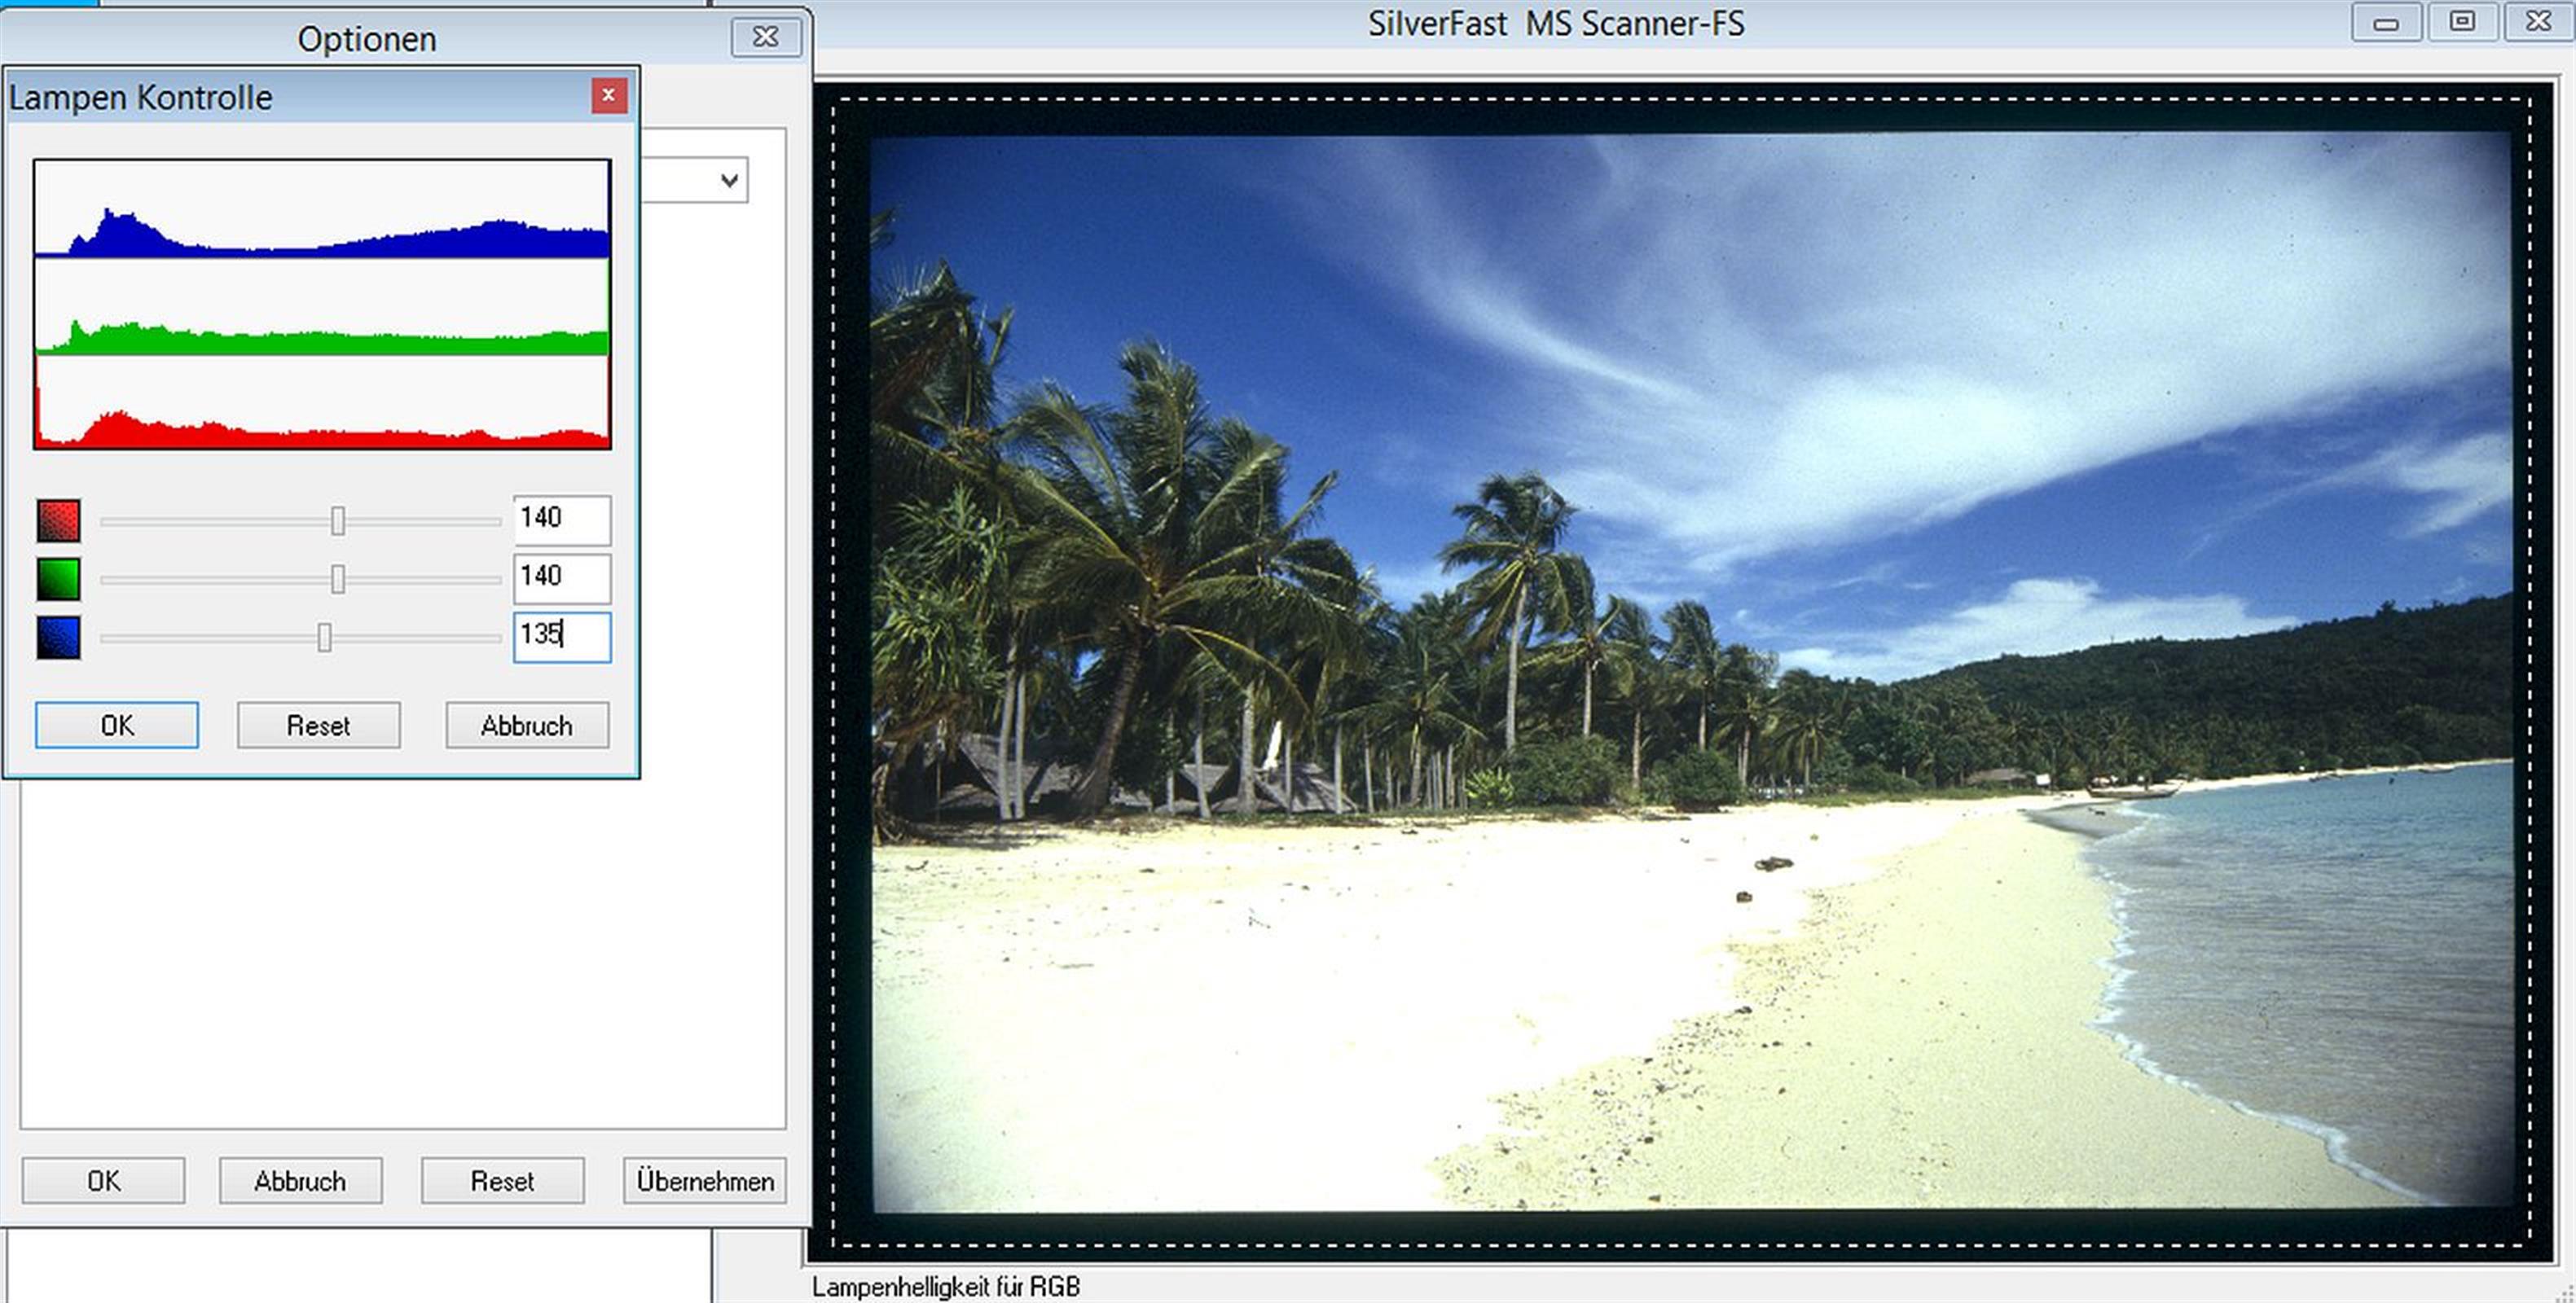This screenshot has height=1303, width=2576.
Task: Click OK at bottom of Optionen window
Action: 103,1181
